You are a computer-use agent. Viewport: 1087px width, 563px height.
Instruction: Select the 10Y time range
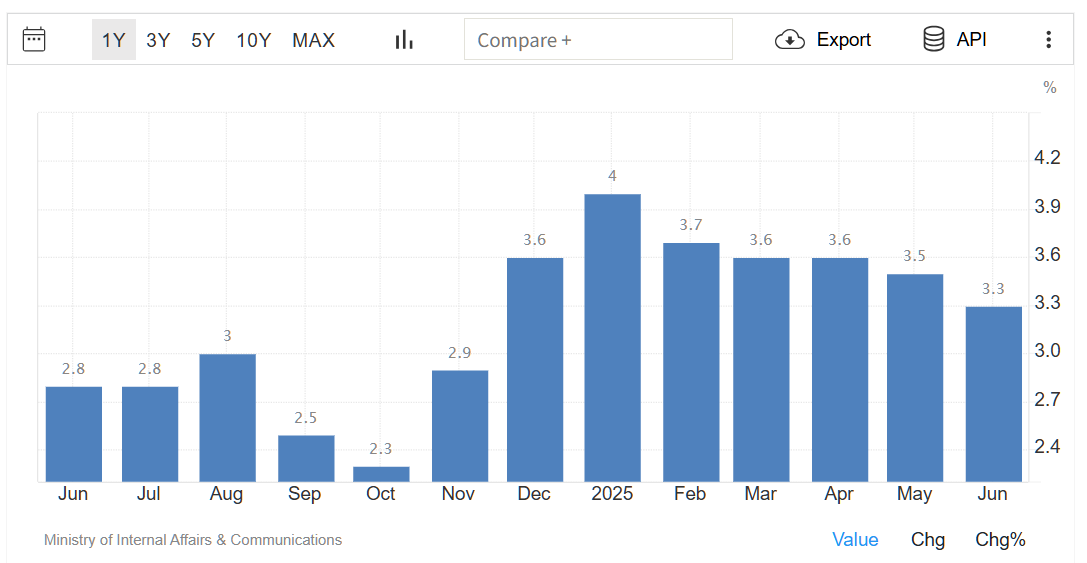(254, 40)
